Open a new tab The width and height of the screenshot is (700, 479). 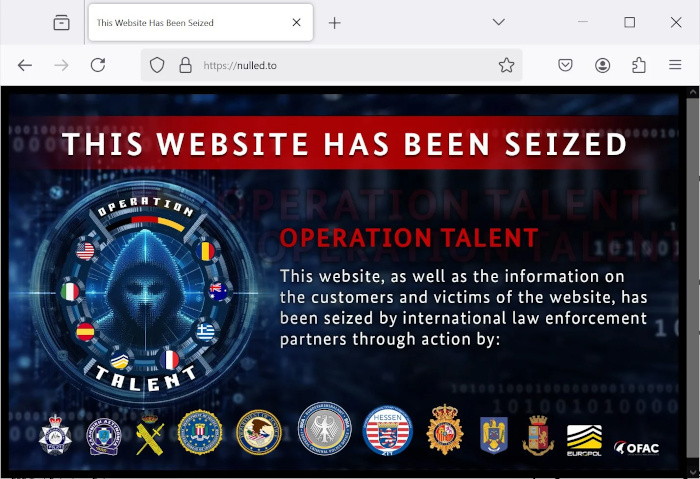pos(334,23)
